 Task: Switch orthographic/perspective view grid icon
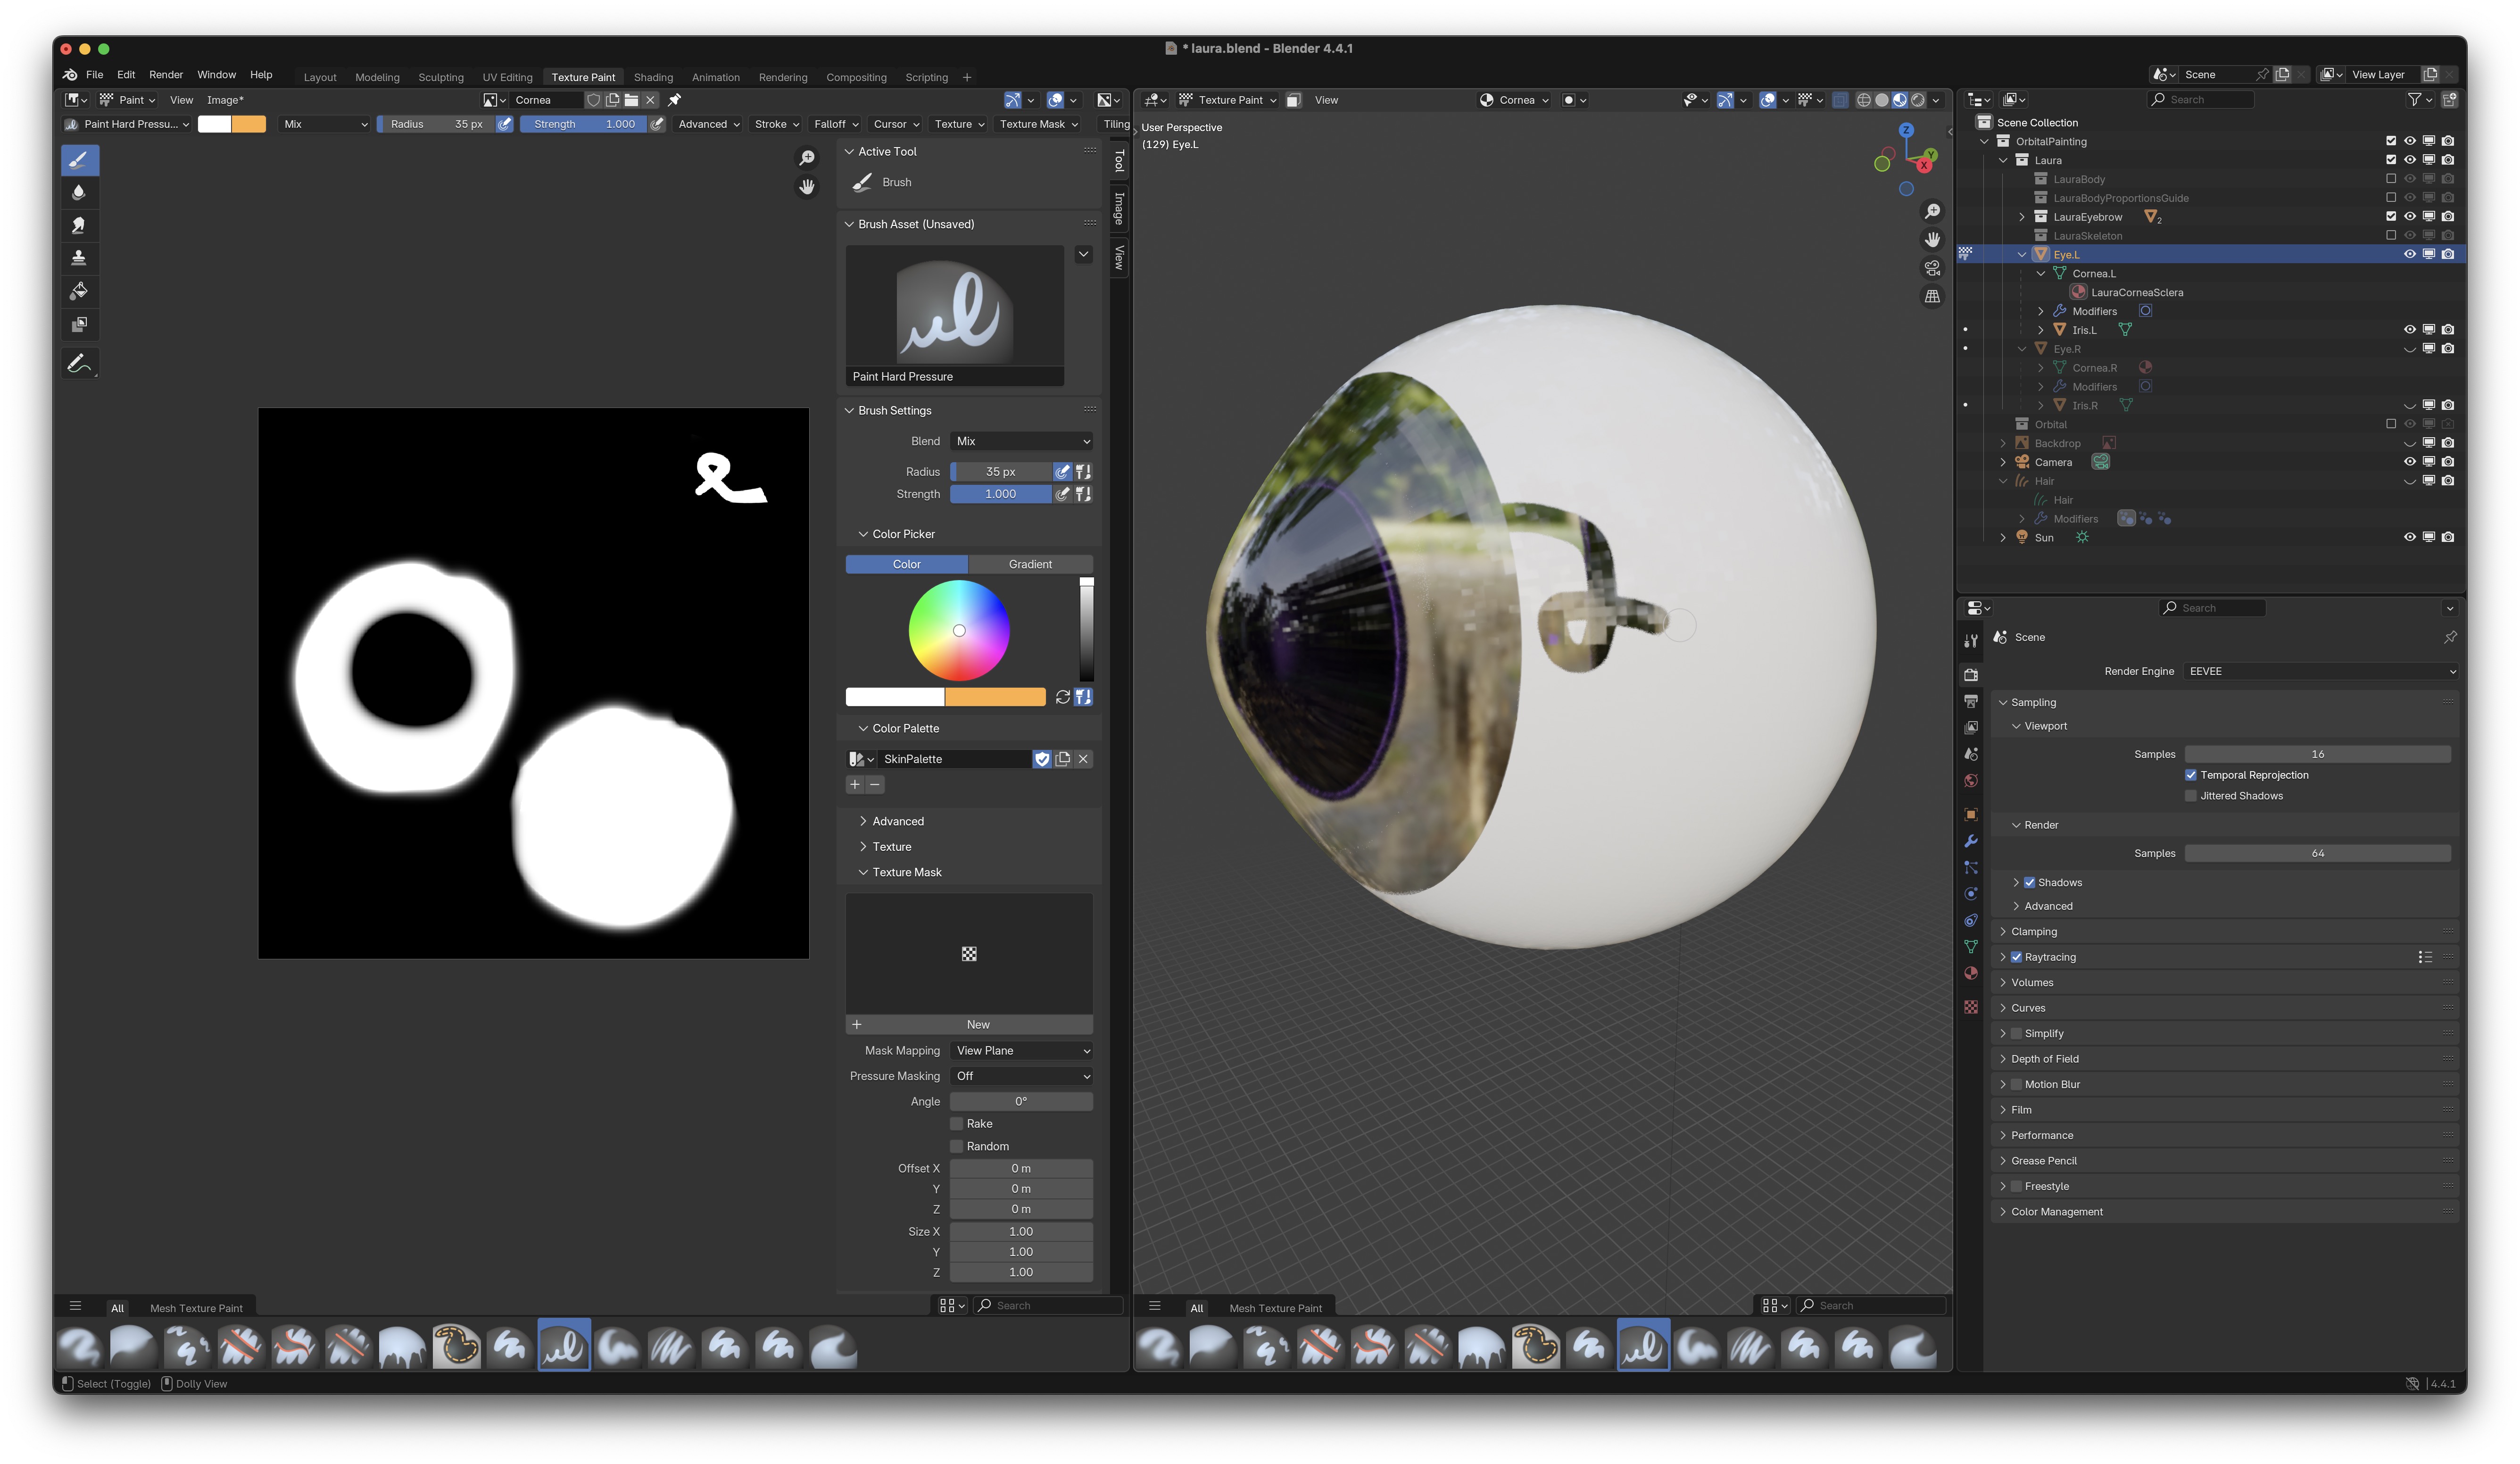click(x=1932, y=297)
